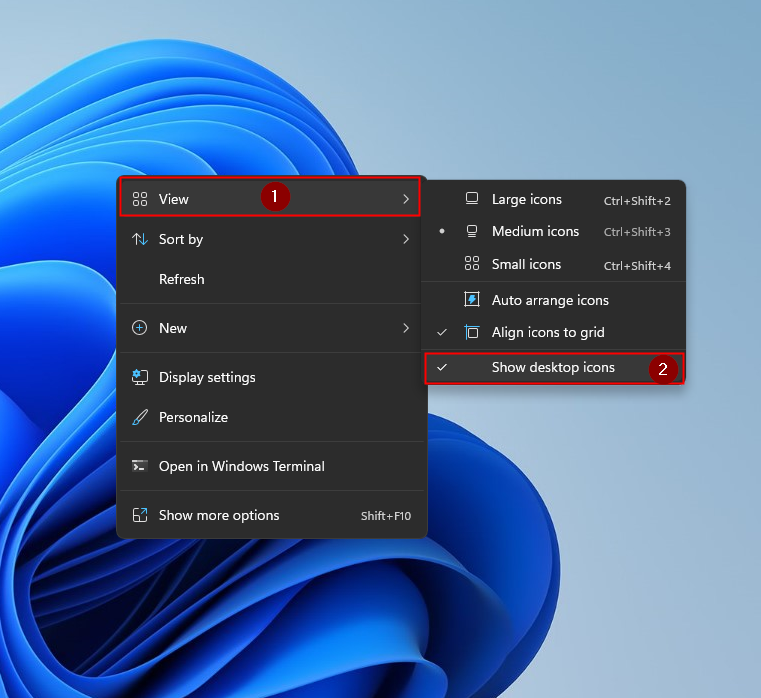Click the Personalize paintbrush icon

[140, 417]
